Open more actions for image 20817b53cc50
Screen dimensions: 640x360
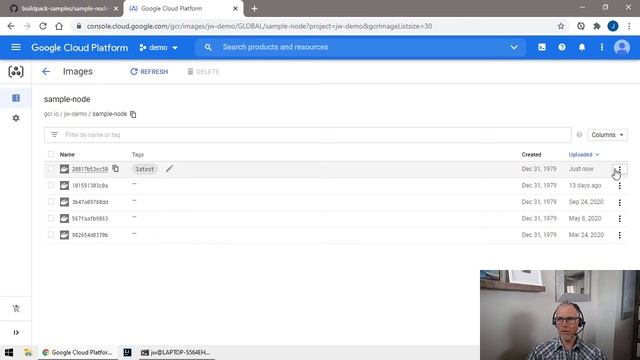(x=620, y=169)
